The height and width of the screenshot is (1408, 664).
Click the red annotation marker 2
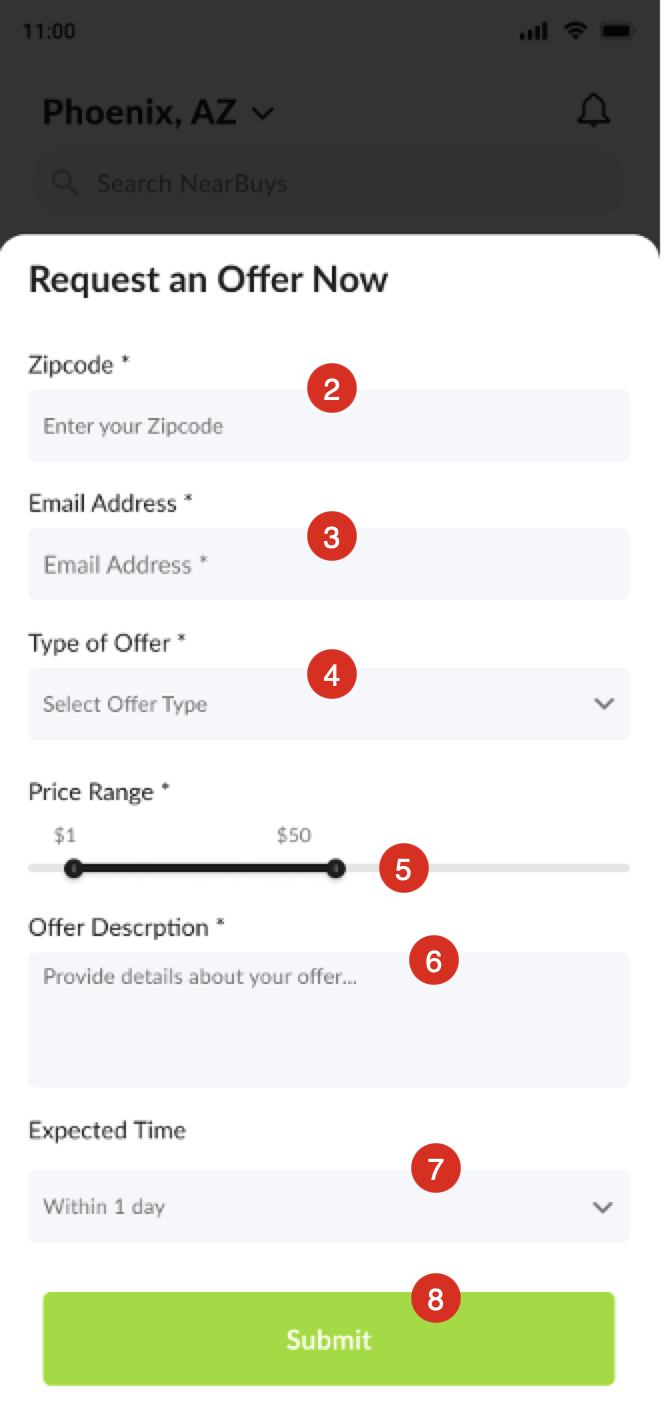point(332,389)
